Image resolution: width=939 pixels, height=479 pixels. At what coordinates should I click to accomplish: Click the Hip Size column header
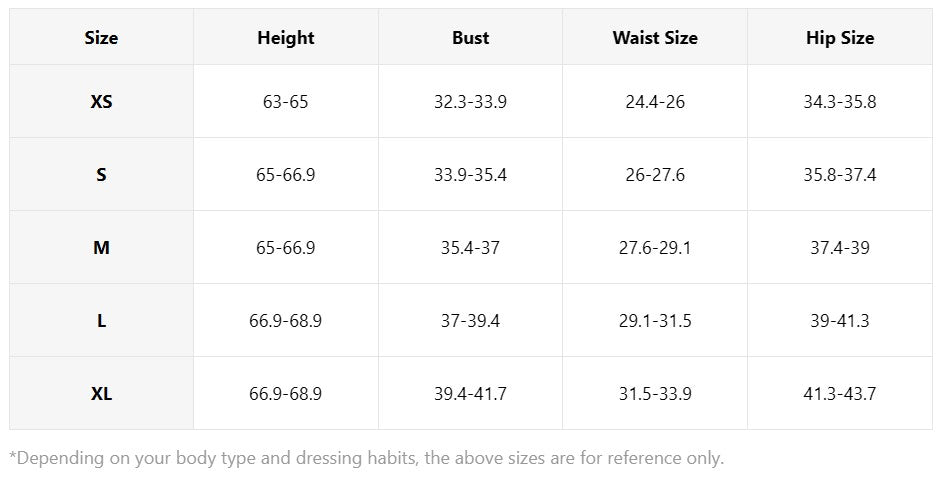[x=840, y=37]
